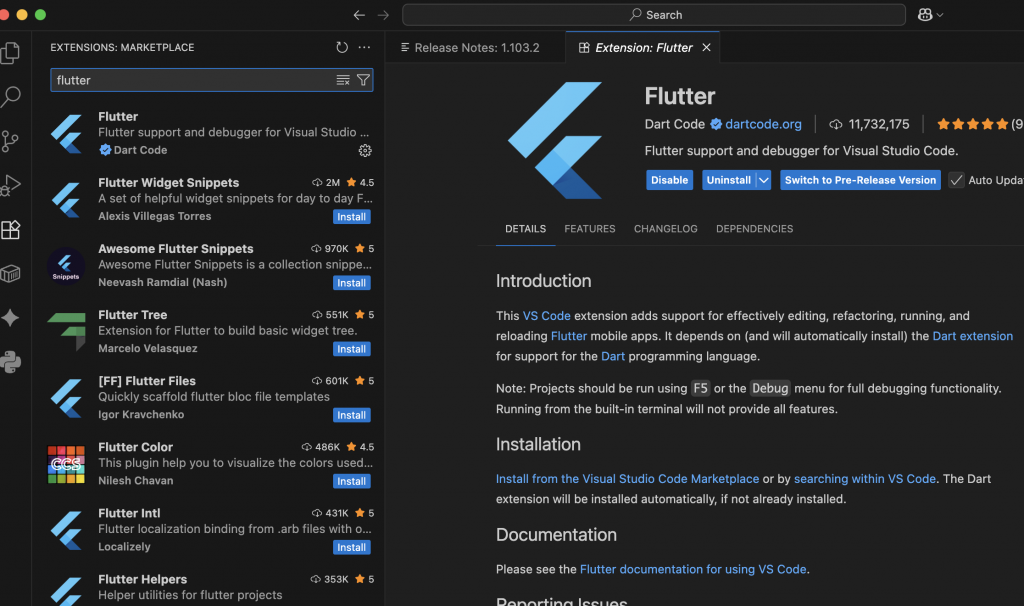Refresh the Extensions Marketplace list
The height and width of the screenshot is (606, 1024).
[342, 47]
